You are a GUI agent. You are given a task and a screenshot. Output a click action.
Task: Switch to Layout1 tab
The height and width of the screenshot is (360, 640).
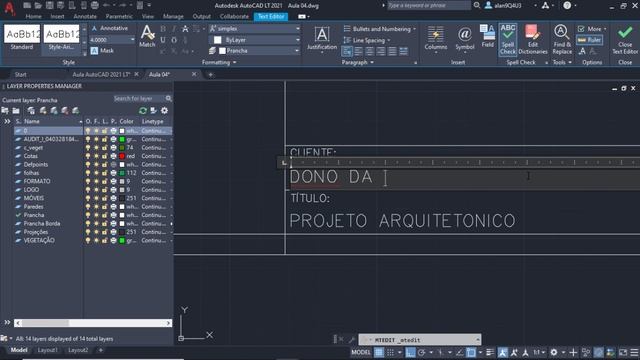(x=47, y=350)
